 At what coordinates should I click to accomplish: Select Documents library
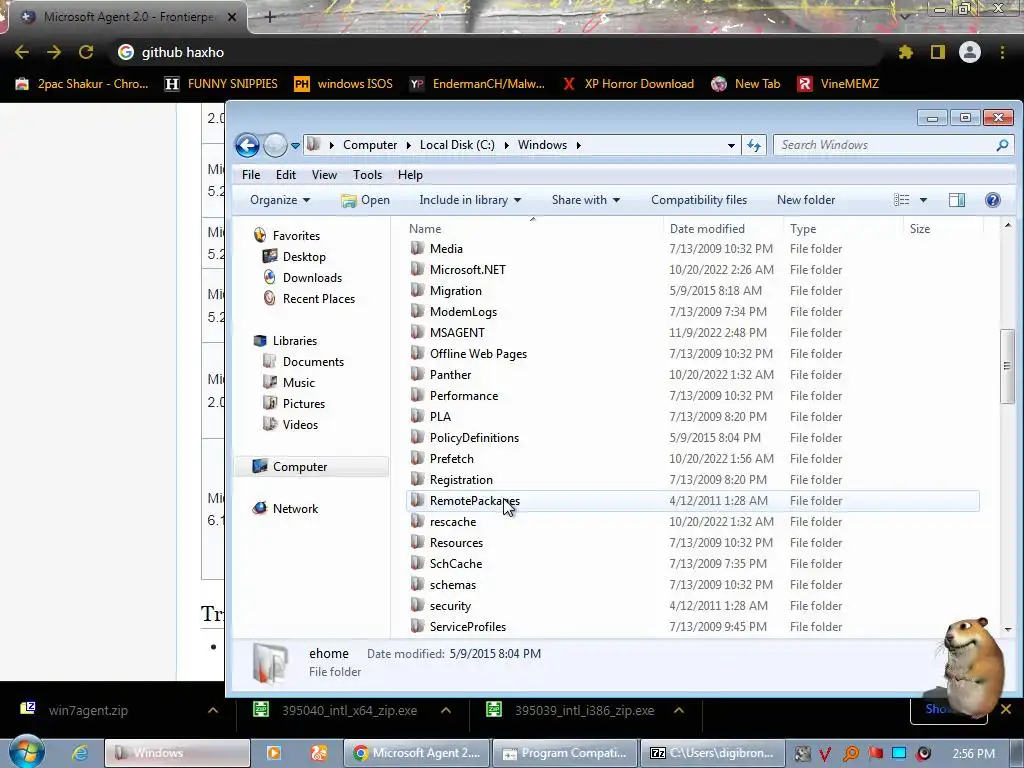[313, 362]
